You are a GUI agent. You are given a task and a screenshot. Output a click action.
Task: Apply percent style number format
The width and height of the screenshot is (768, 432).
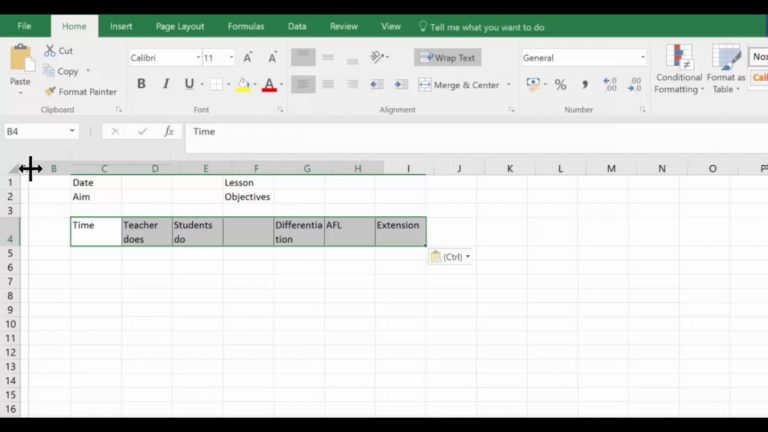560,85
